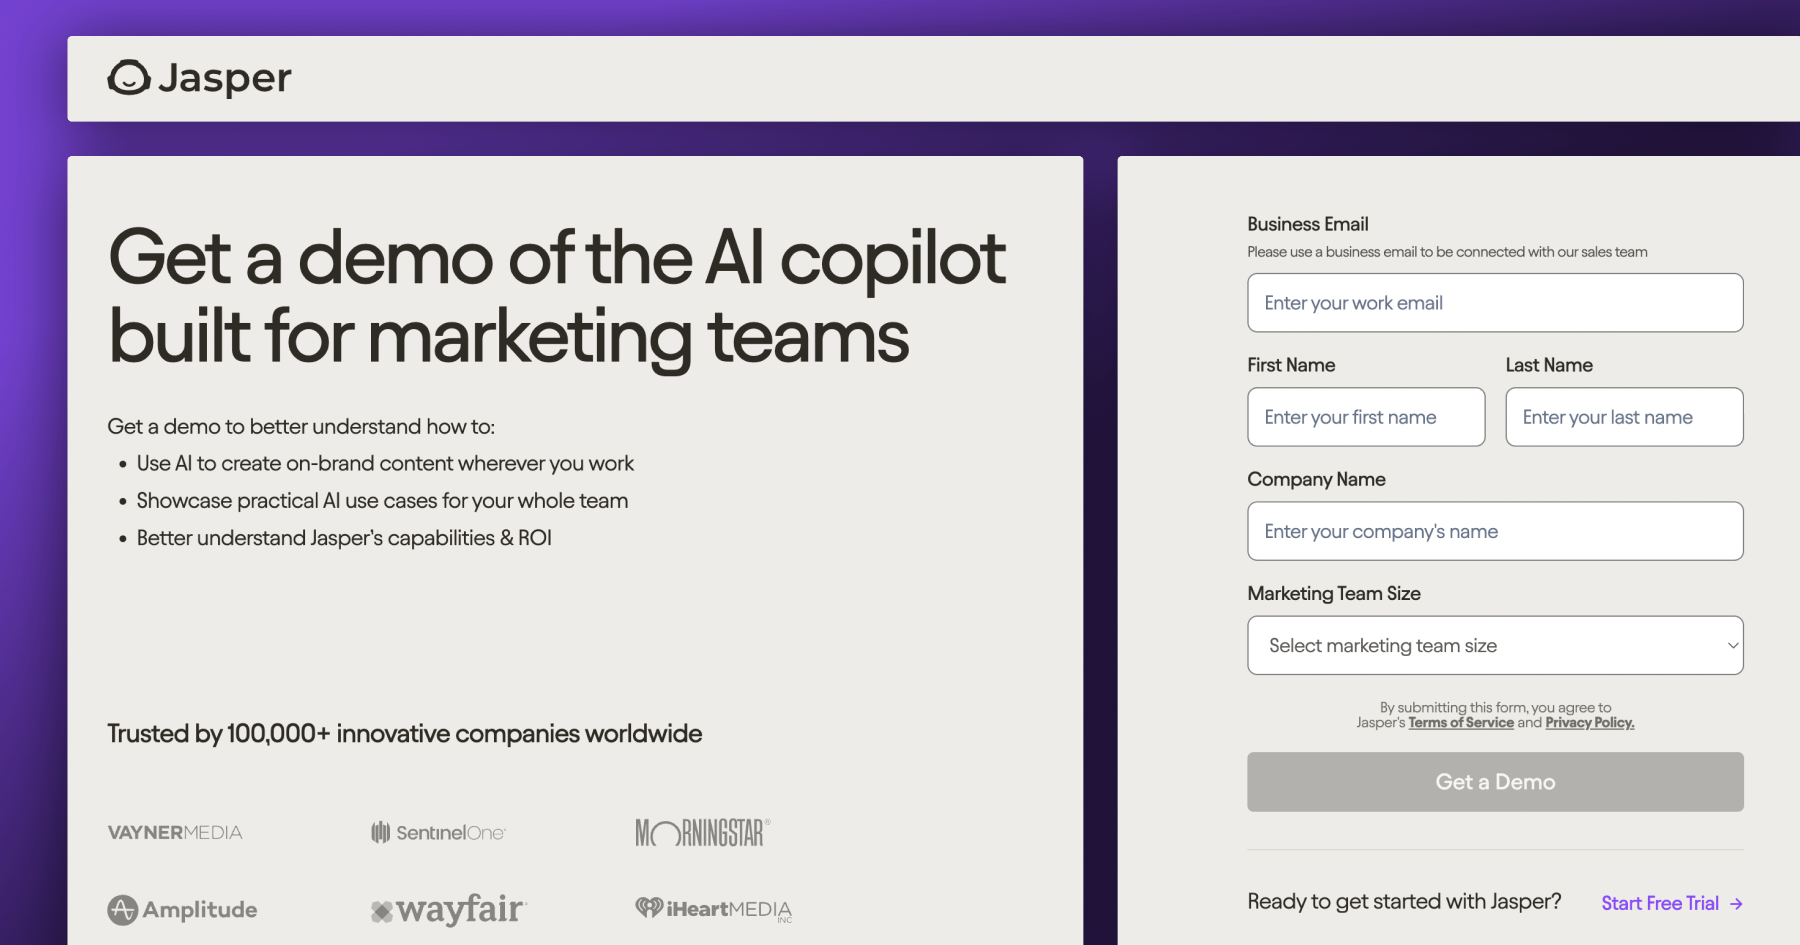Select the marketing team size combo box

(1494, 645)
